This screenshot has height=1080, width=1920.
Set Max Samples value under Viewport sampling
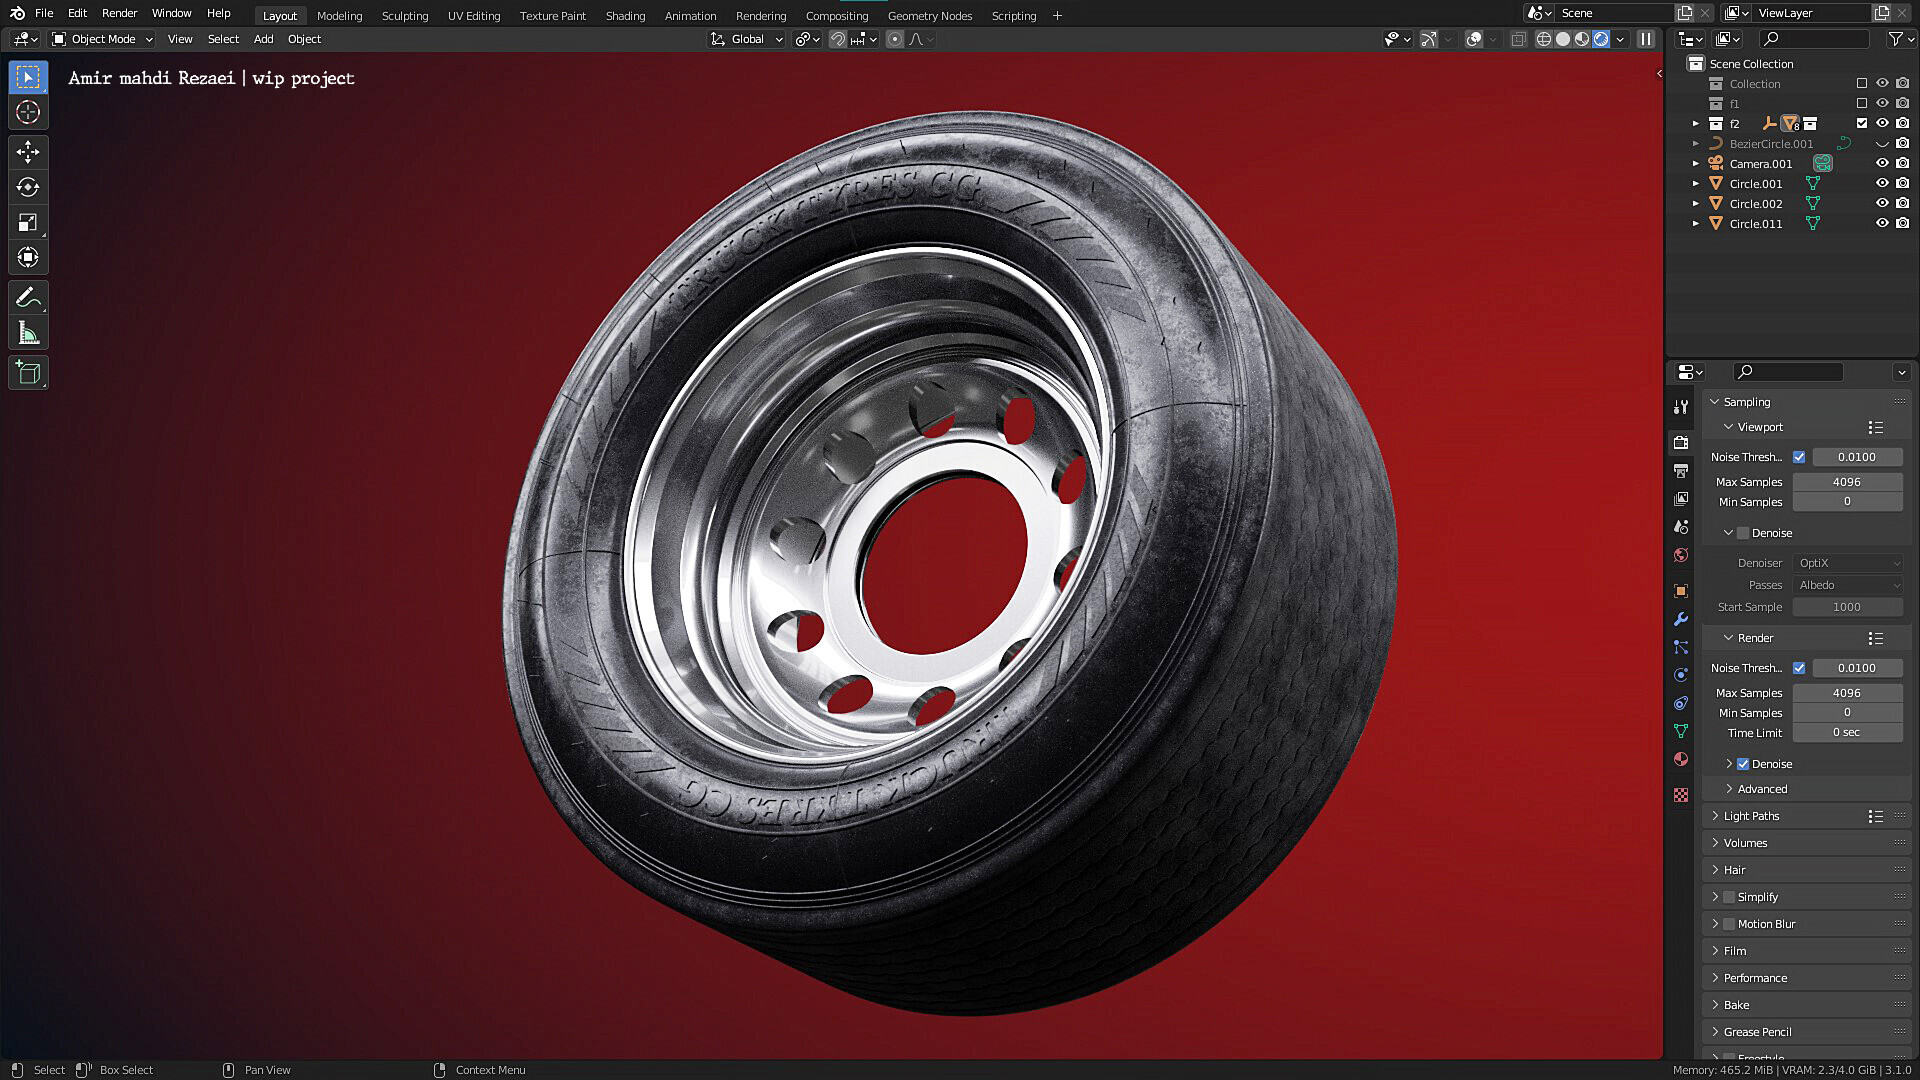pos(1847,481)
